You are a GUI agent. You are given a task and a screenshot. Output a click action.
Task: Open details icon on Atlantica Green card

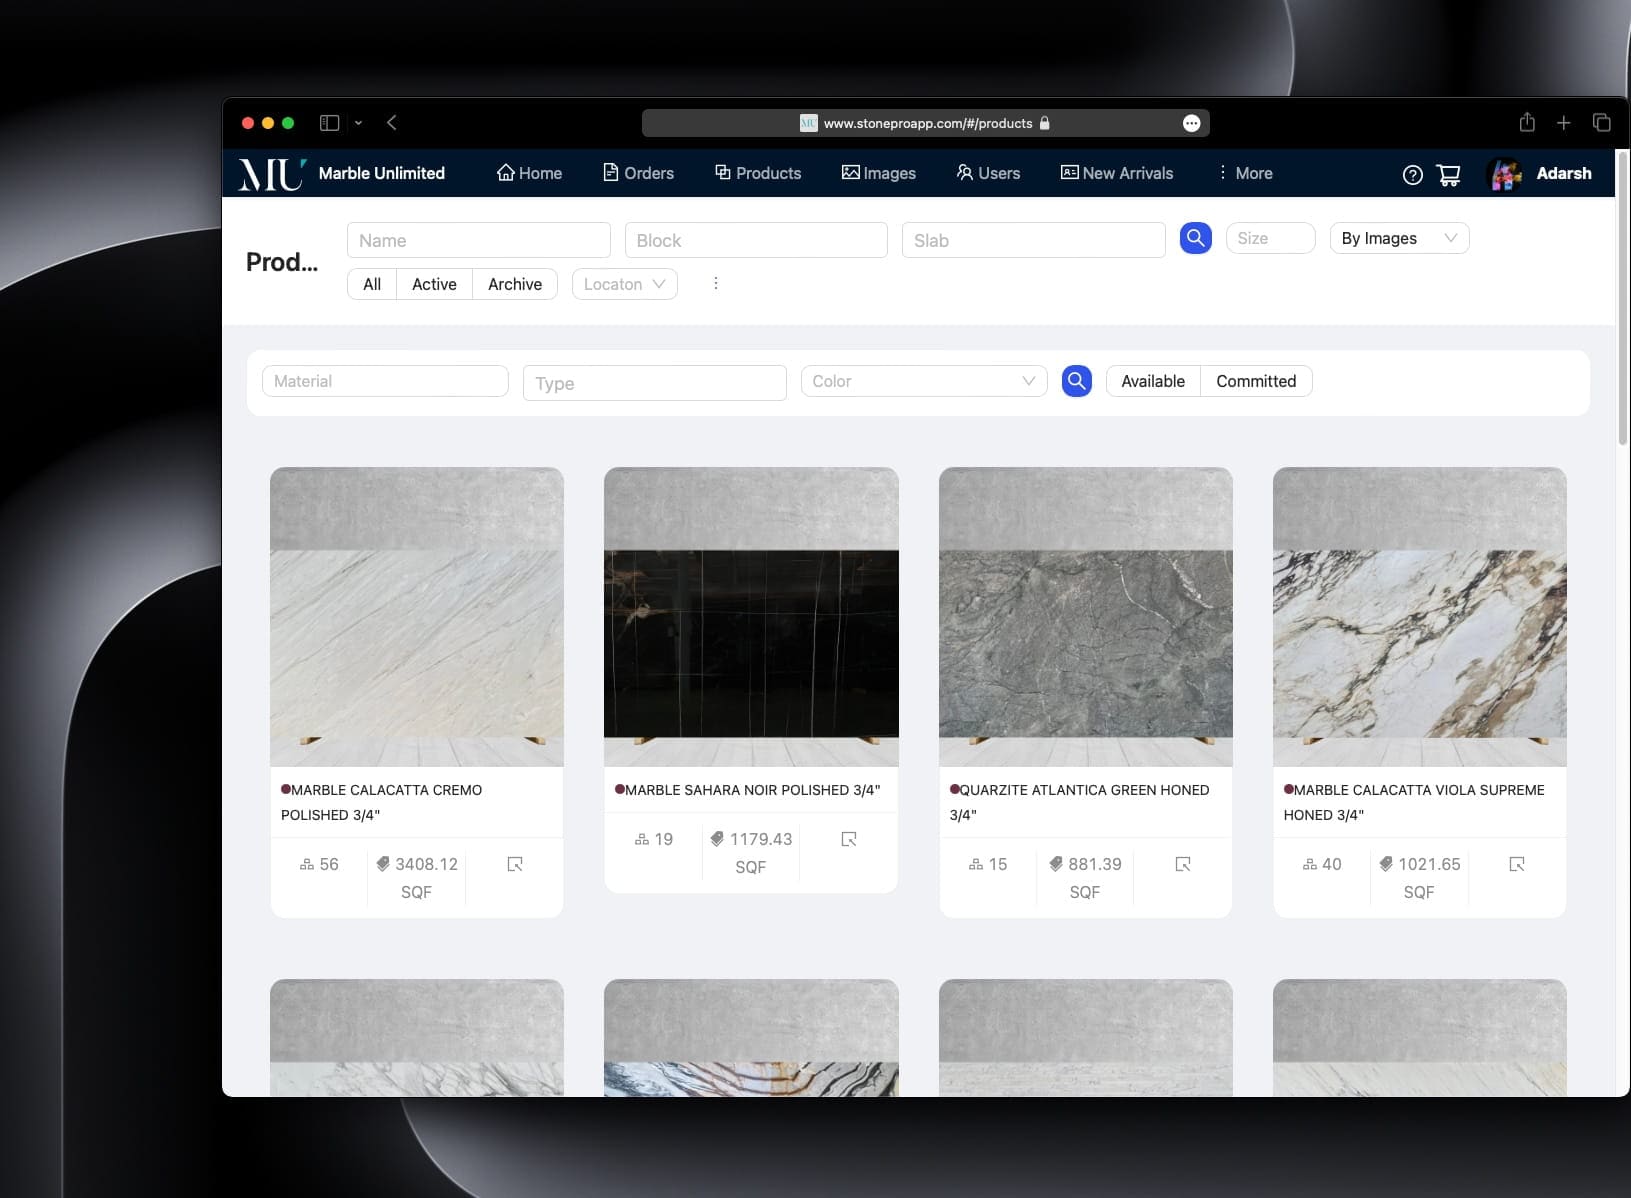(1183, 864)
